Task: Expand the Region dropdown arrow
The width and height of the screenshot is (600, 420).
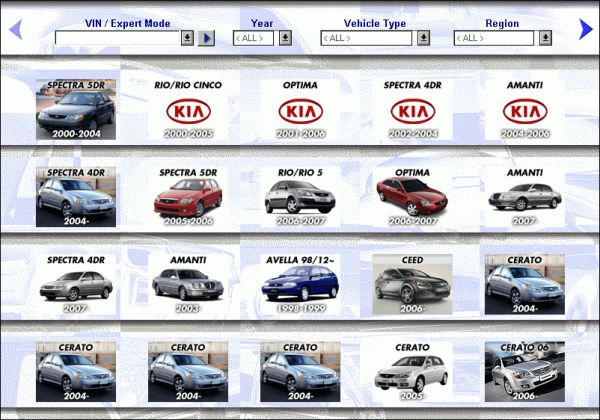Action: [545, 38]
